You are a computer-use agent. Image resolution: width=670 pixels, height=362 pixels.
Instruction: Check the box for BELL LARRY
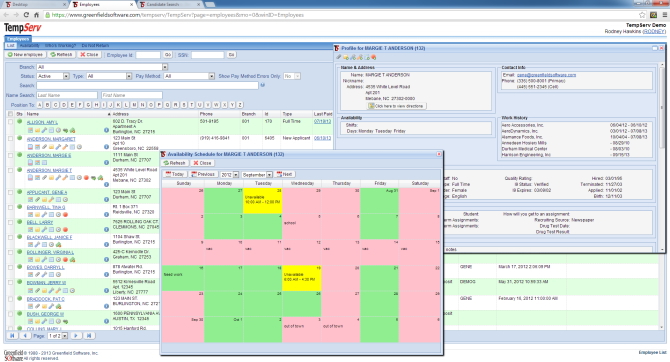[10, 222]
